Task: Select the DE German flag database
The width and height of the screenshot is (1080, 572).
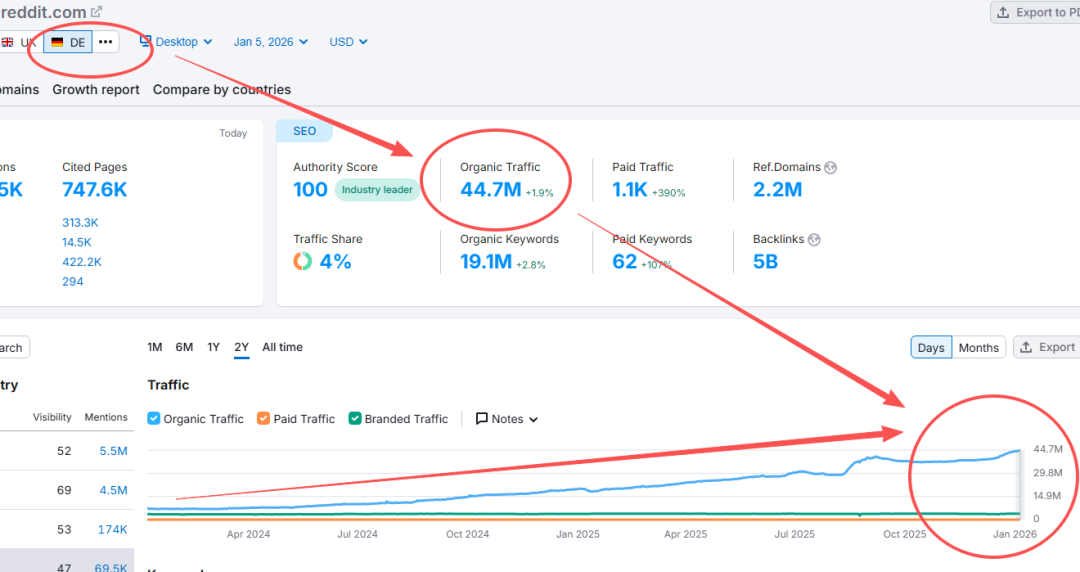Action: pyautogui.click(x=68, y=42)
